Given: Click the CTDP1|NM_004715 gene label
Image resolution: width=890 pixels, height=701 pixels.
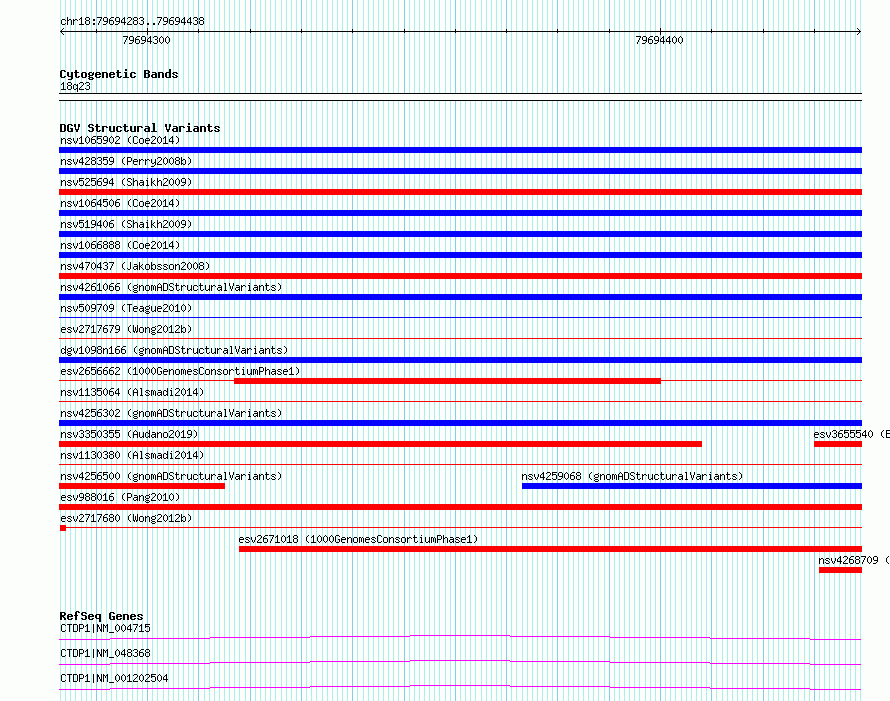Looking at the screenshot, I should (x=105, y=628).
